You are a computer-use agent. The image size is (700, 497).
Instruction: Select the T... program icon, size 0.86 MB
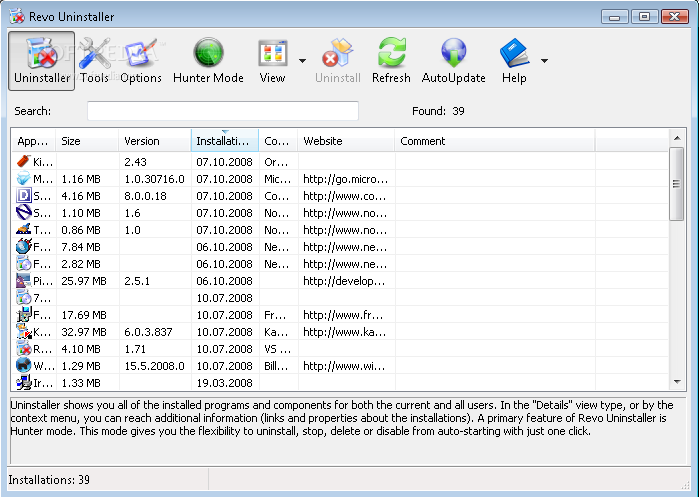(x=24, y=230)
